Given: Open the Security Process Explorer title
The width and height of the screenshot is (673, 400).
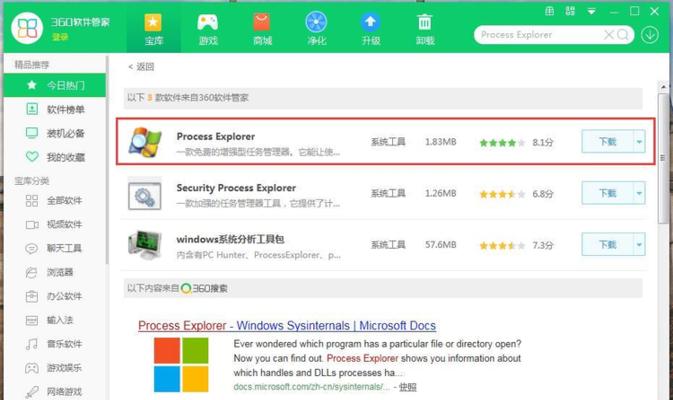Looking at the screenshot, I should [236, 188].
